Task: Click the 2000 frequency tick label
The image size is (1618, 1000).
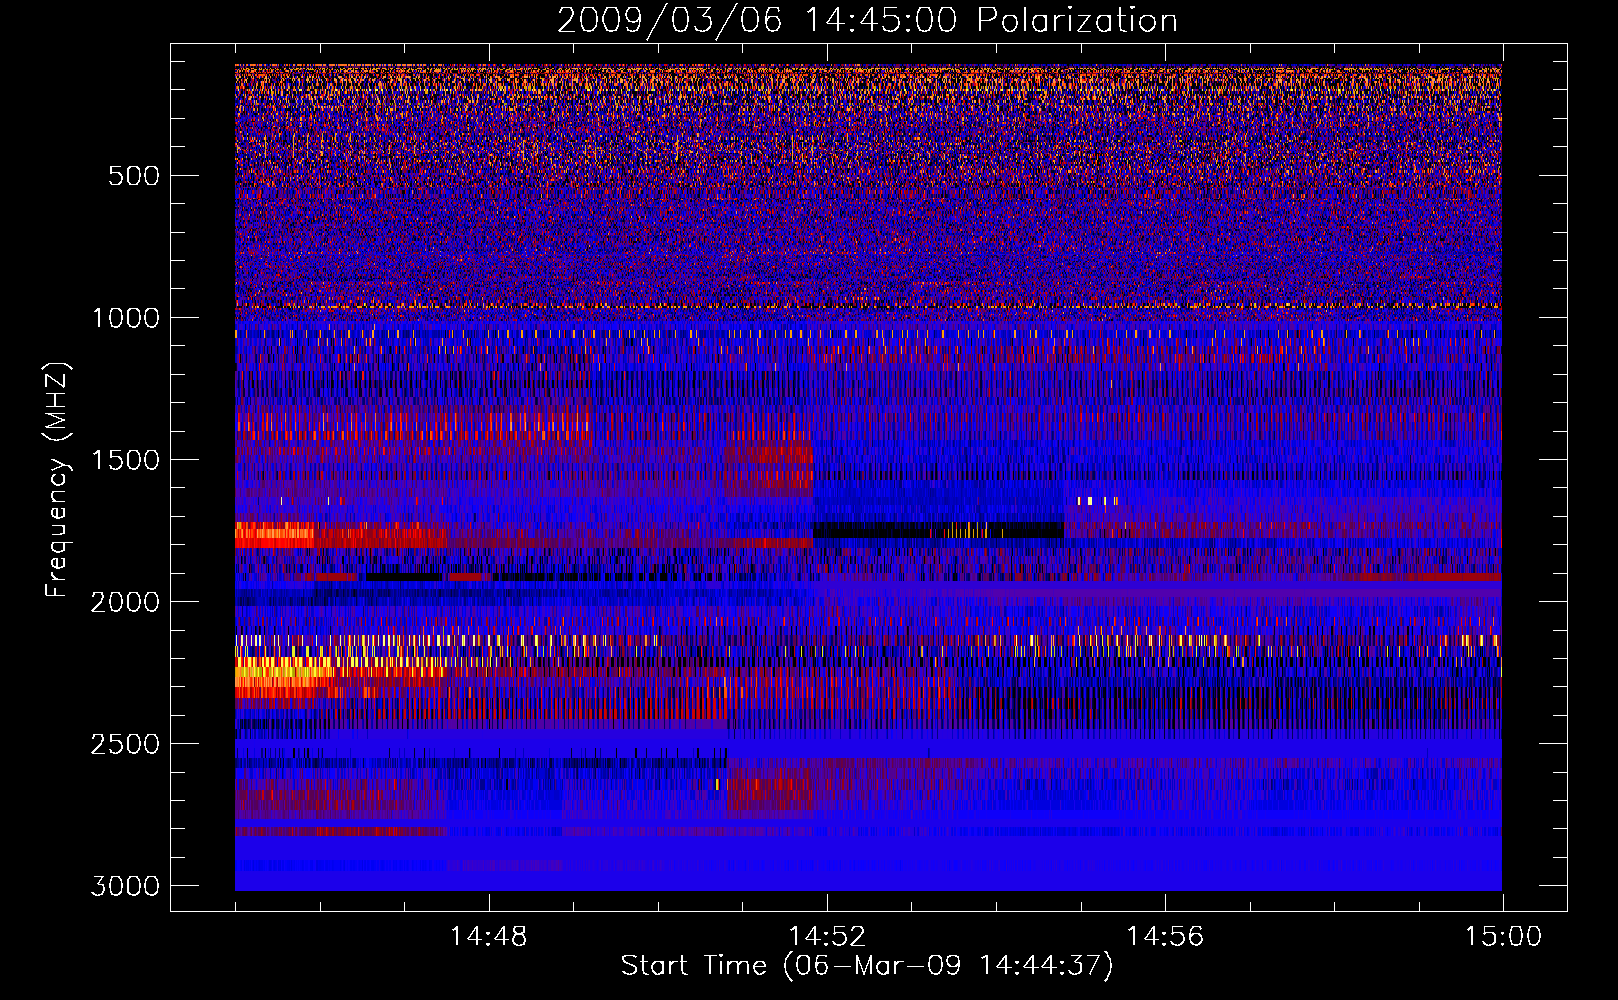Action: [x=125, y=602]
